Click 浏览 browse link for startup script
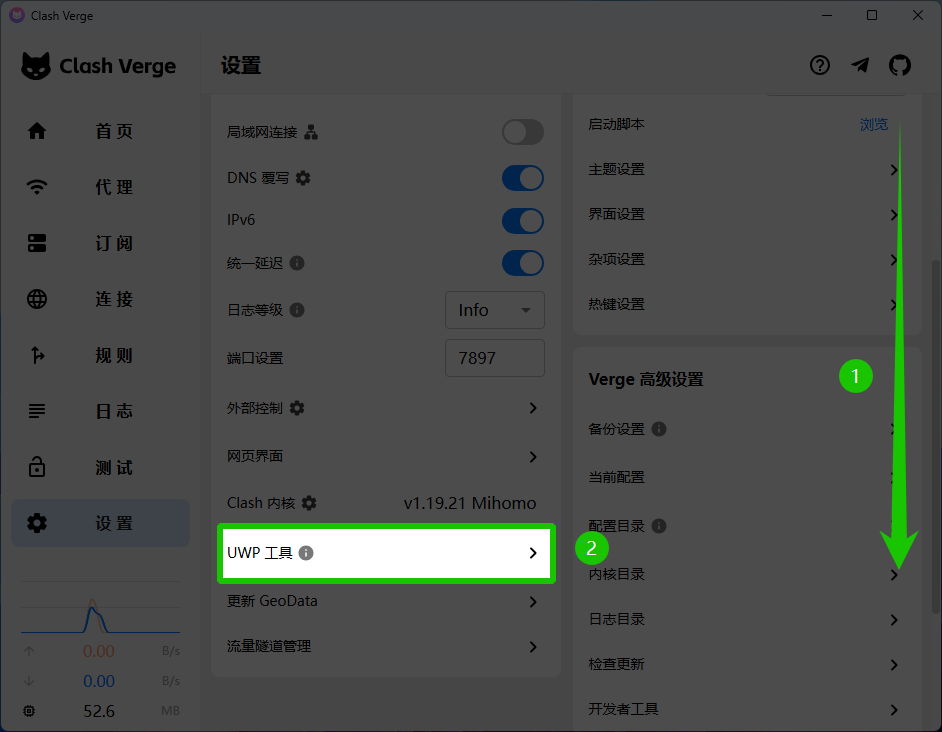Image resolution: width=942 pixels, height=732 pixels. pos(874,124)
